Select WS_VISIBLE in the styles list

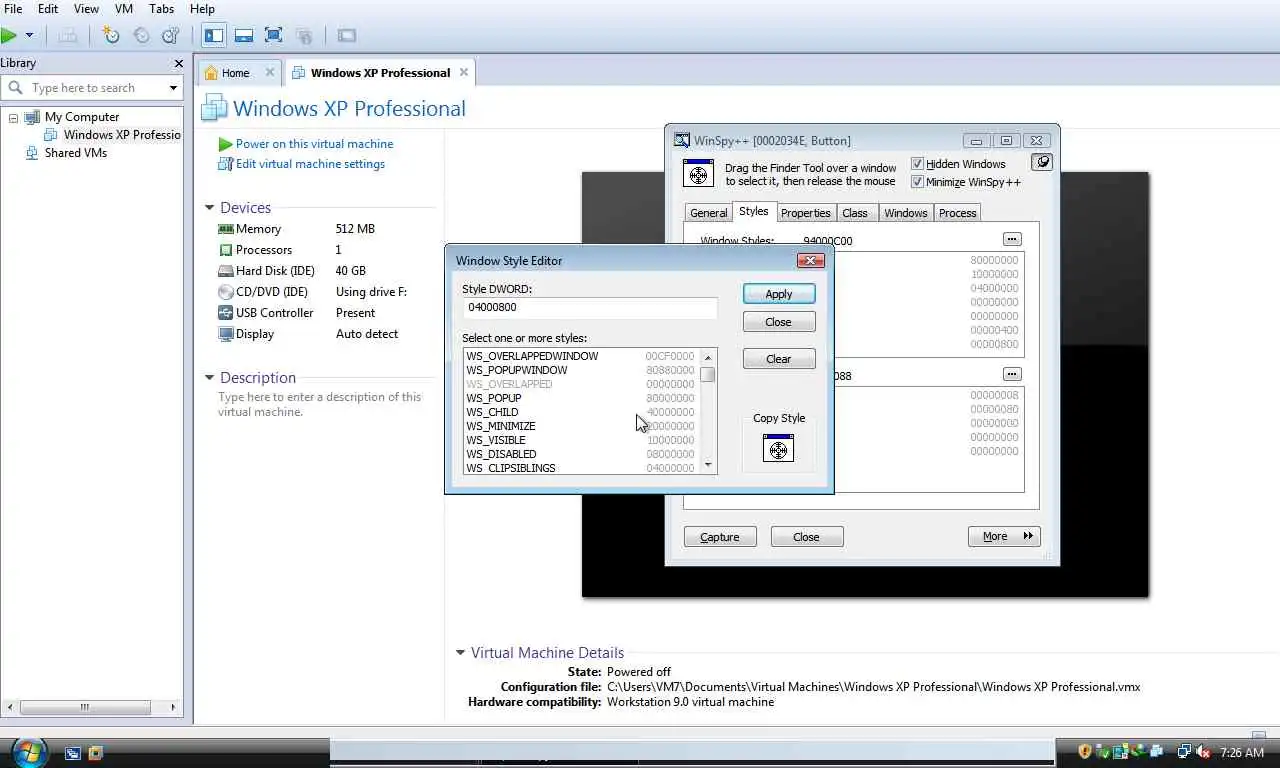click(x=581, y=440)
